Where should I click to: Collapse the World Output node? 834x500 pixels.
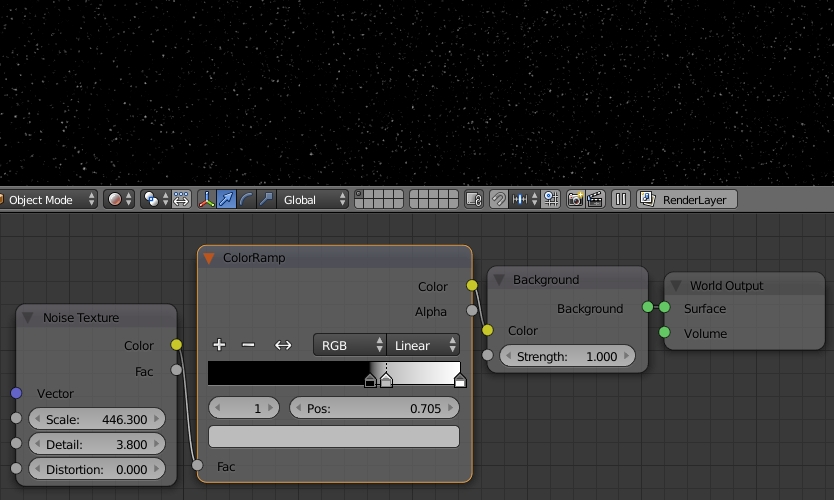676,286
